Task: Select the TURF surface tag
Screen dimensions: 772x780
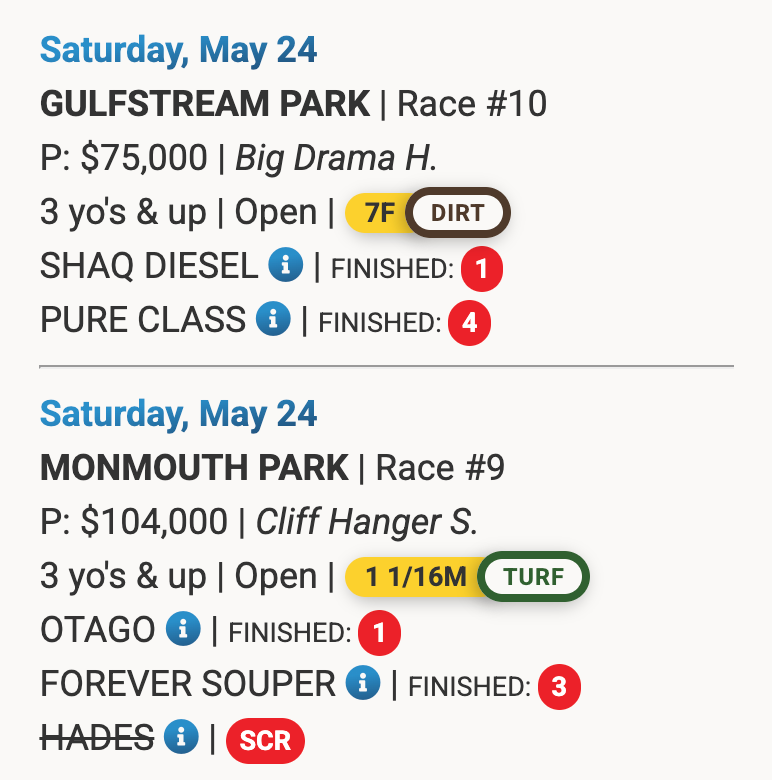Action: point(533,577)
